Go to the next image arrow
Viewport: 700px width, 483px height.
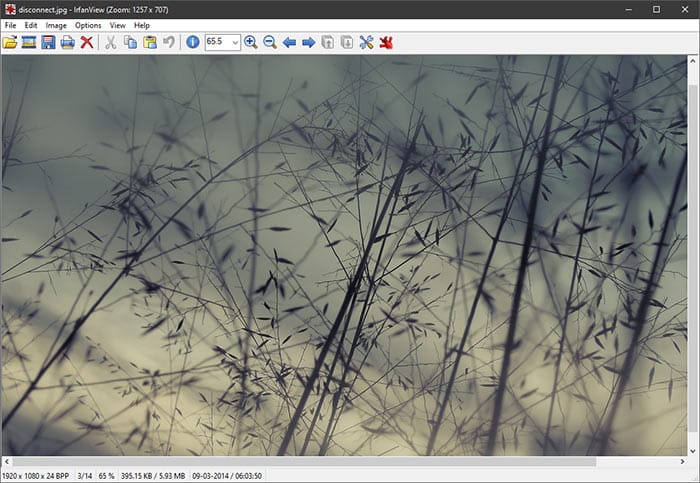tap(308, 43)
